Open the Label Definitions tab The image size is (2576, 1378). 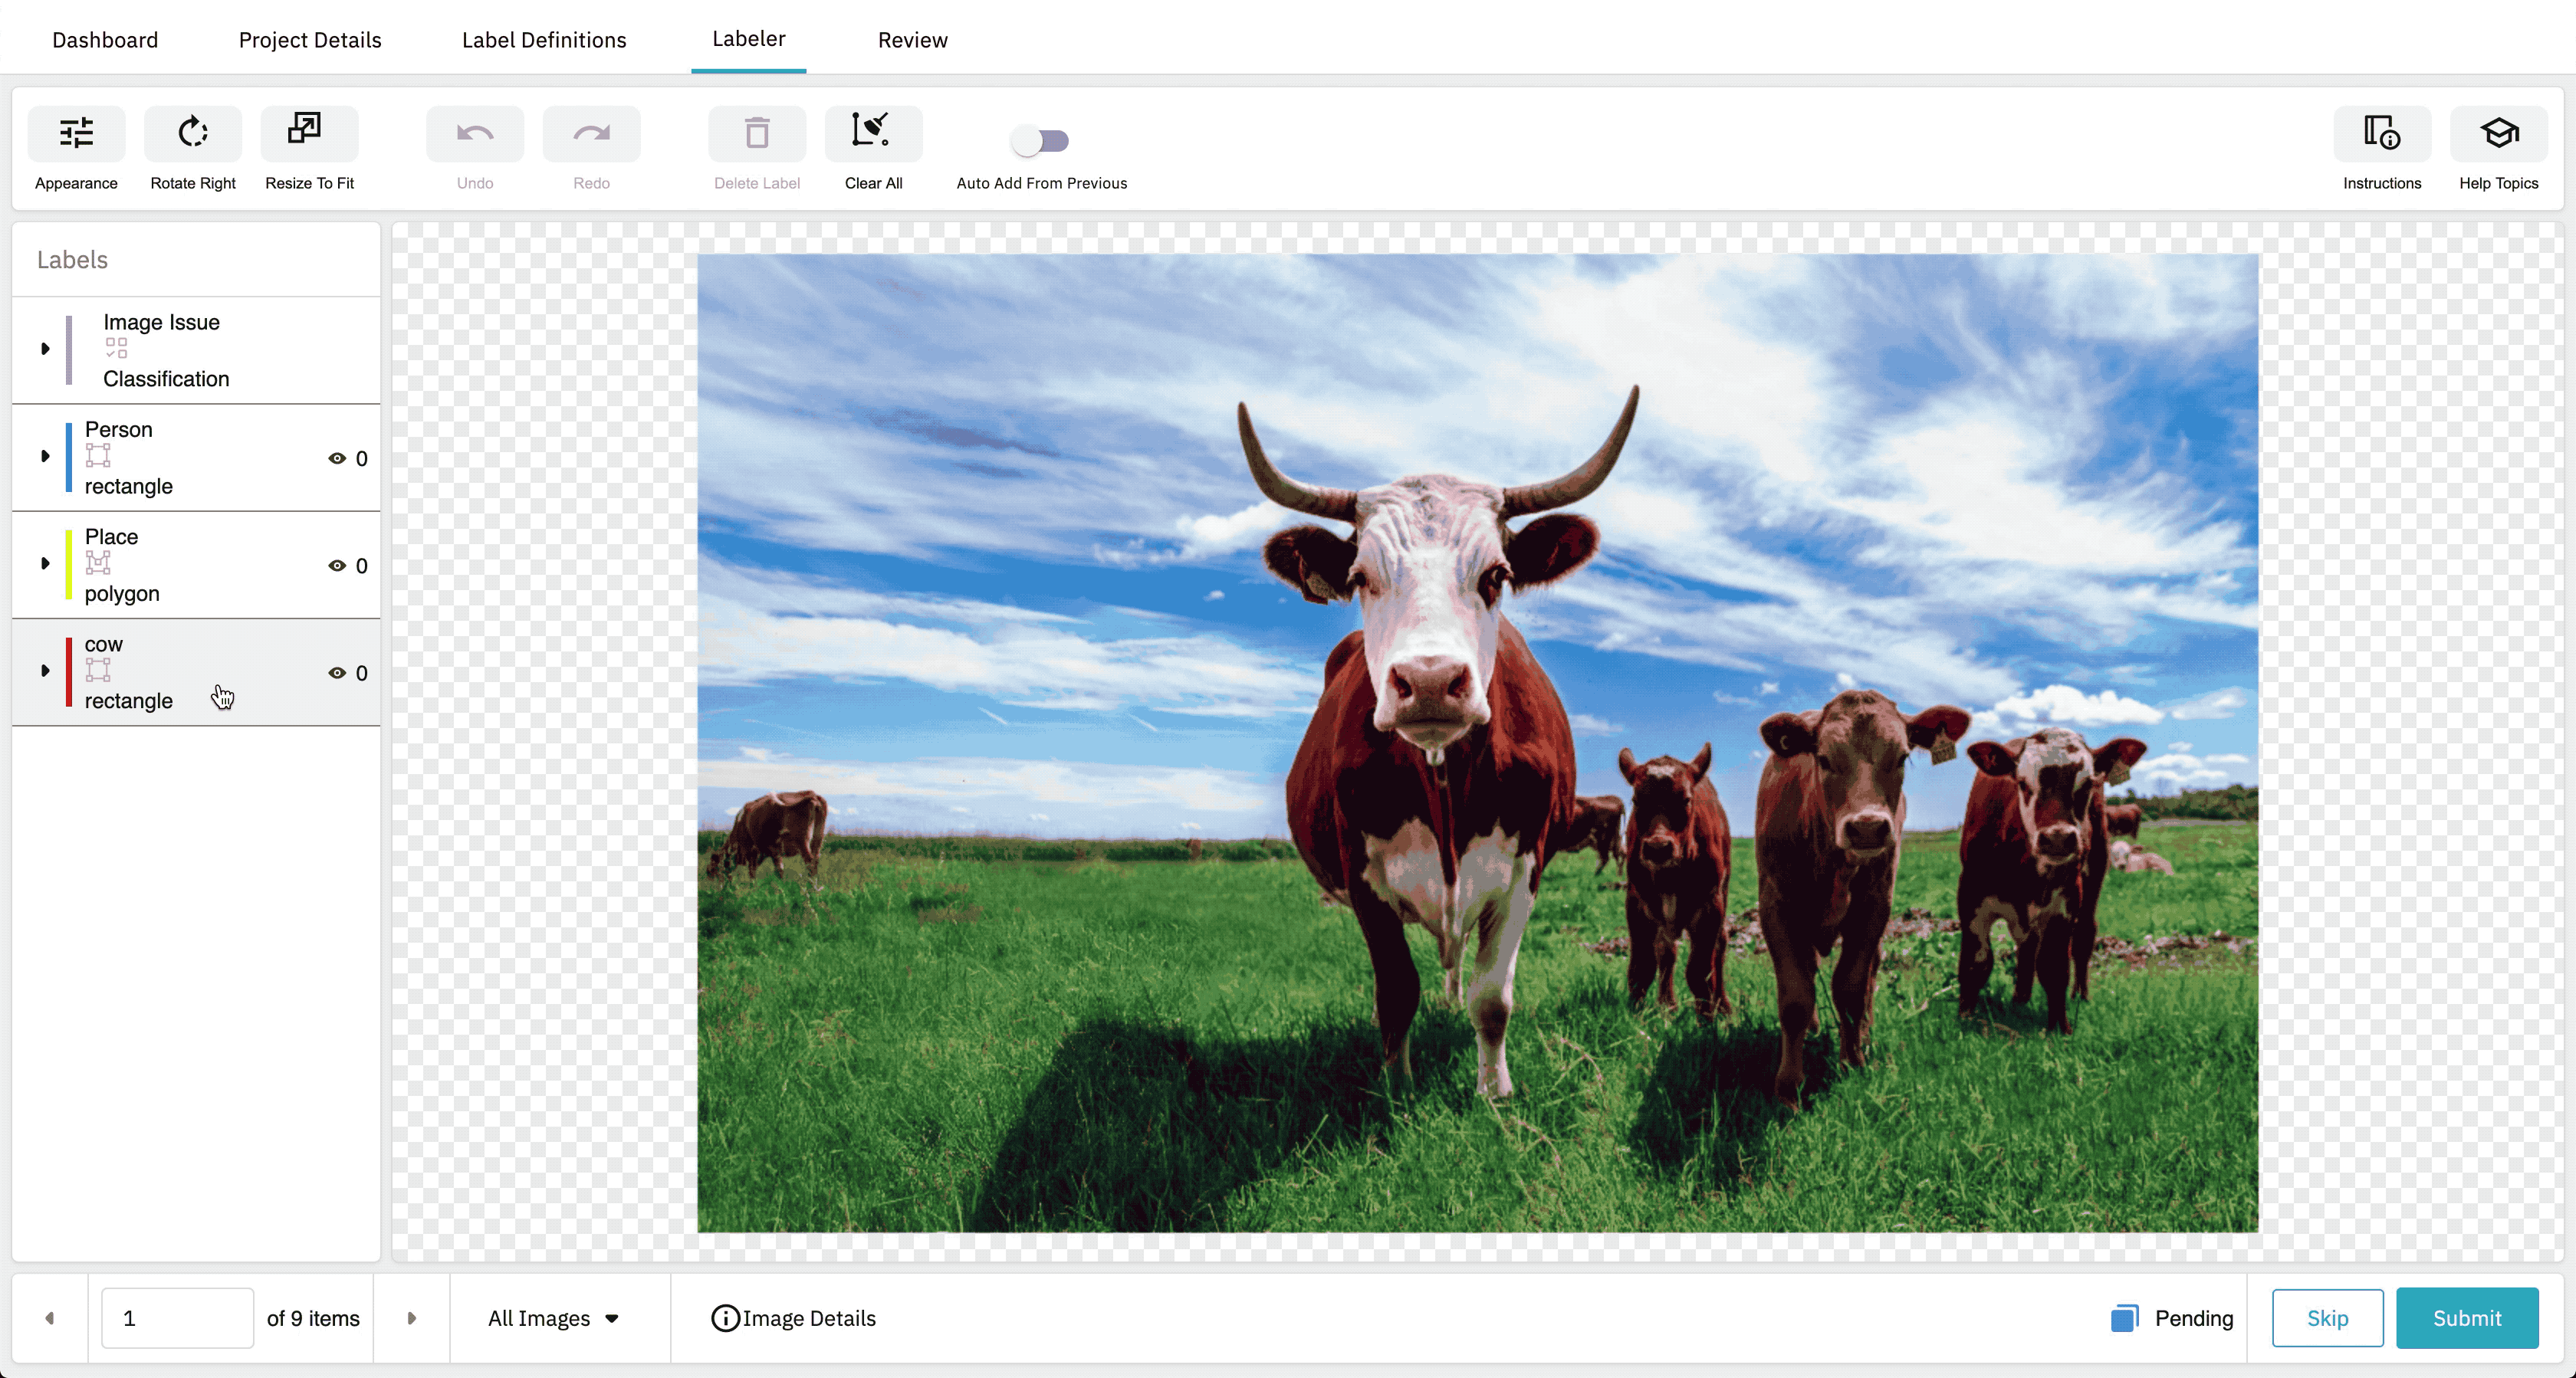pyautogui.click(x=544, y=40)
